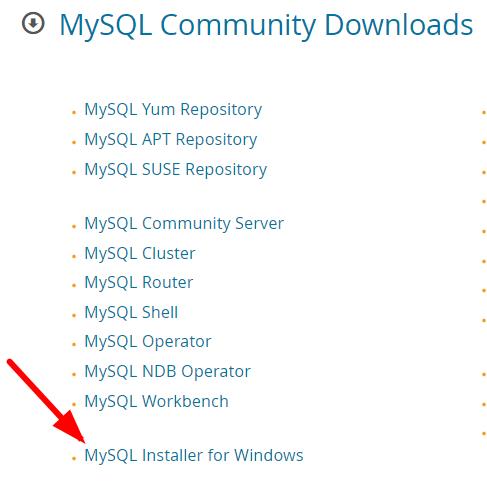Select the MySQL Shell link
The width and height of the screenshot is (487, 497).
pyautogui.click(x=131, y=312)
